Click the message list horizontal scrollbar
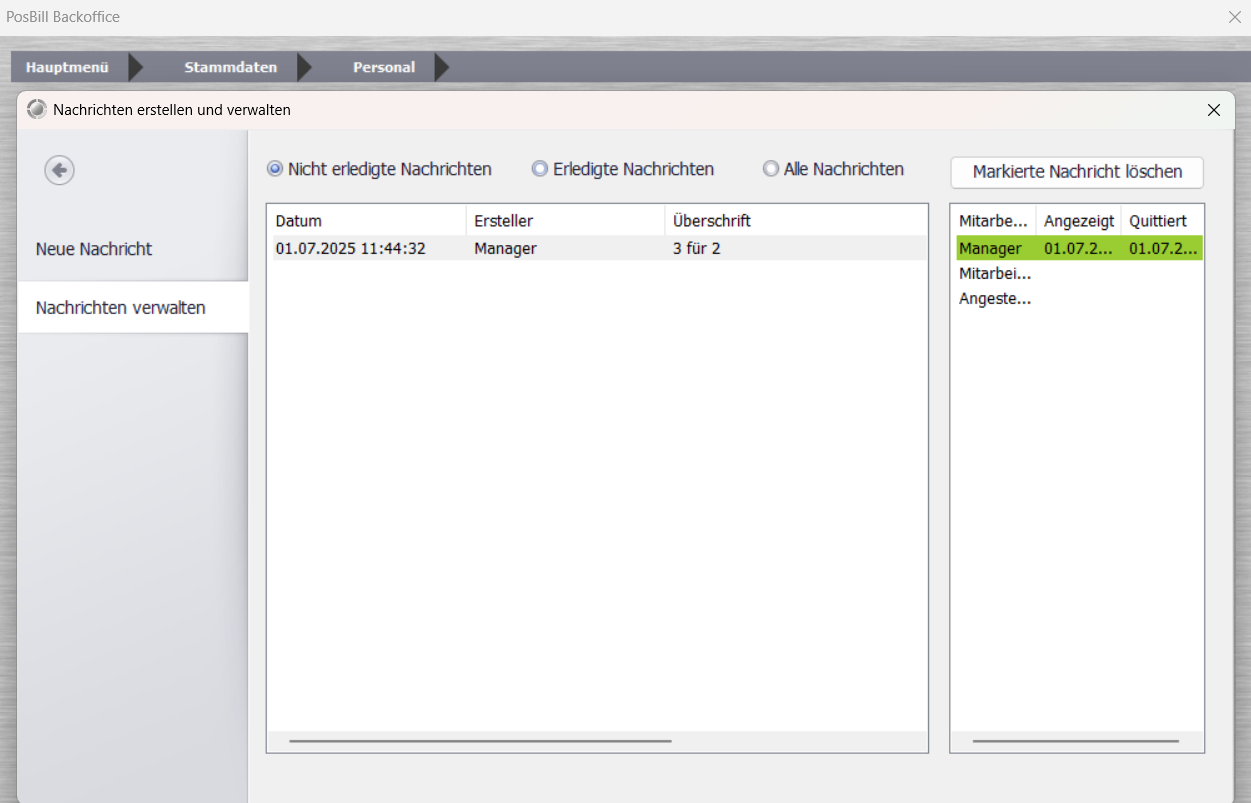 tap(480, 741)
